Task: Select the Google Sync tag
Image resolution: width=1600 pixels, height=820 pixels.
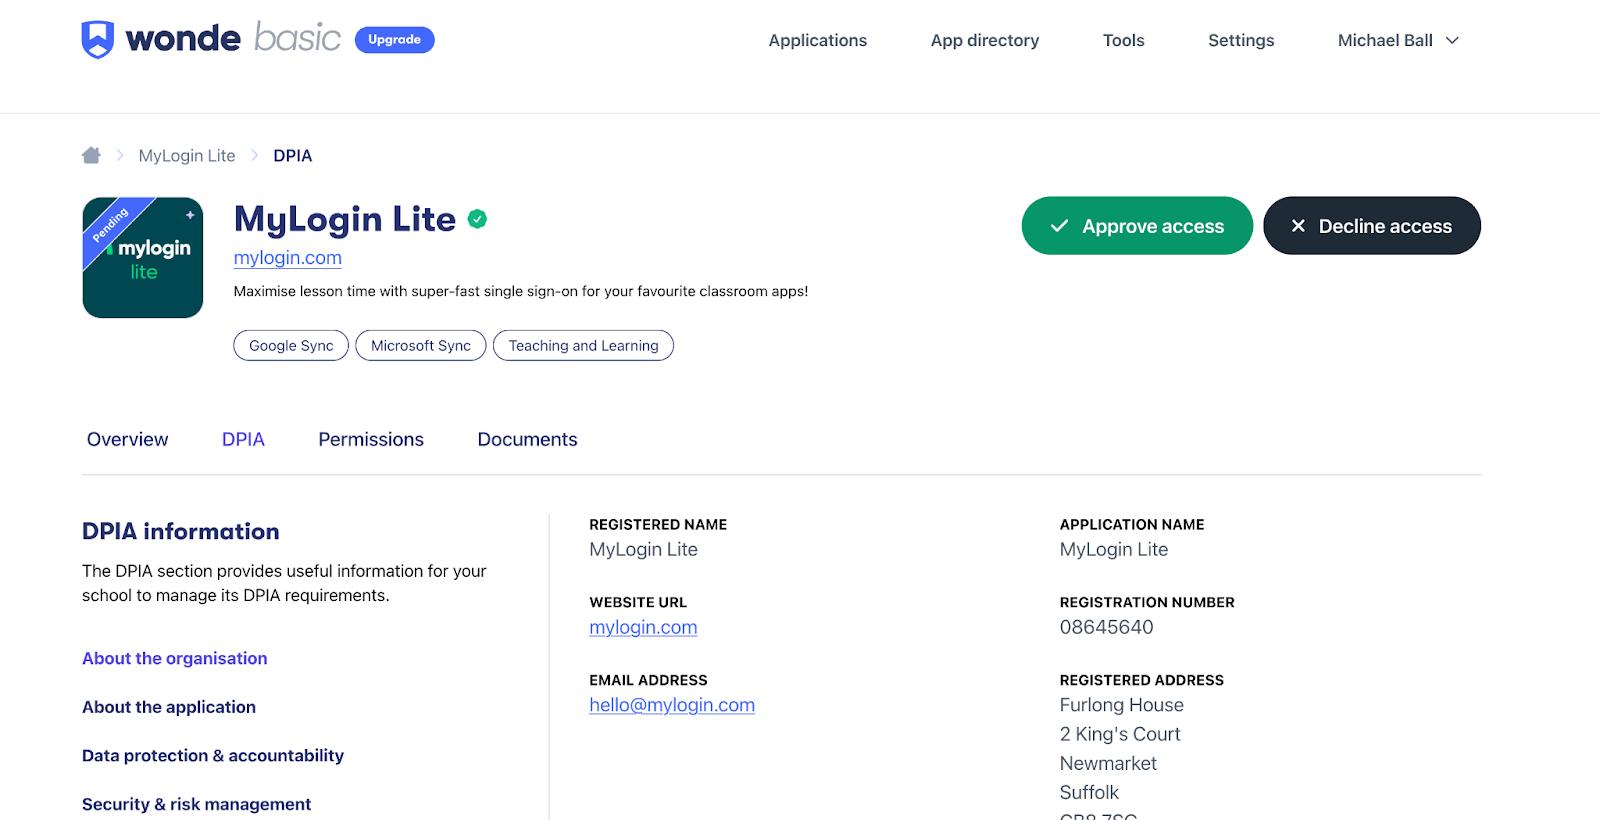Action: pyautogui.click(x=291, y=346)
